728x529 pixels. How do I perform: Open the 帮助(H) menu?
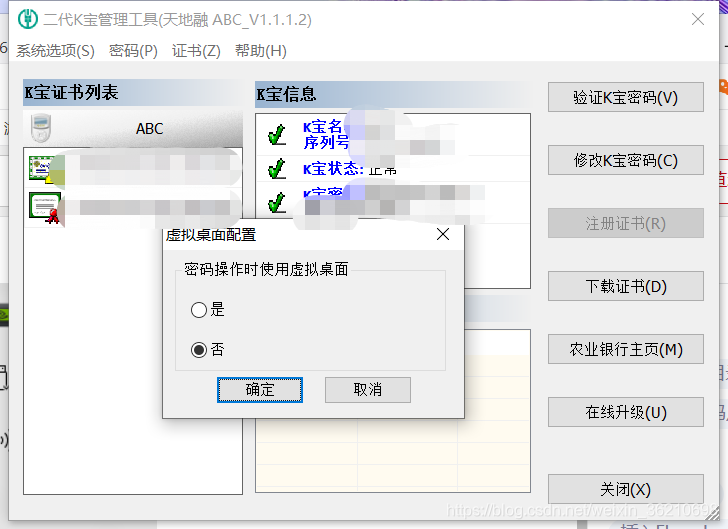[x=260, y=51]
